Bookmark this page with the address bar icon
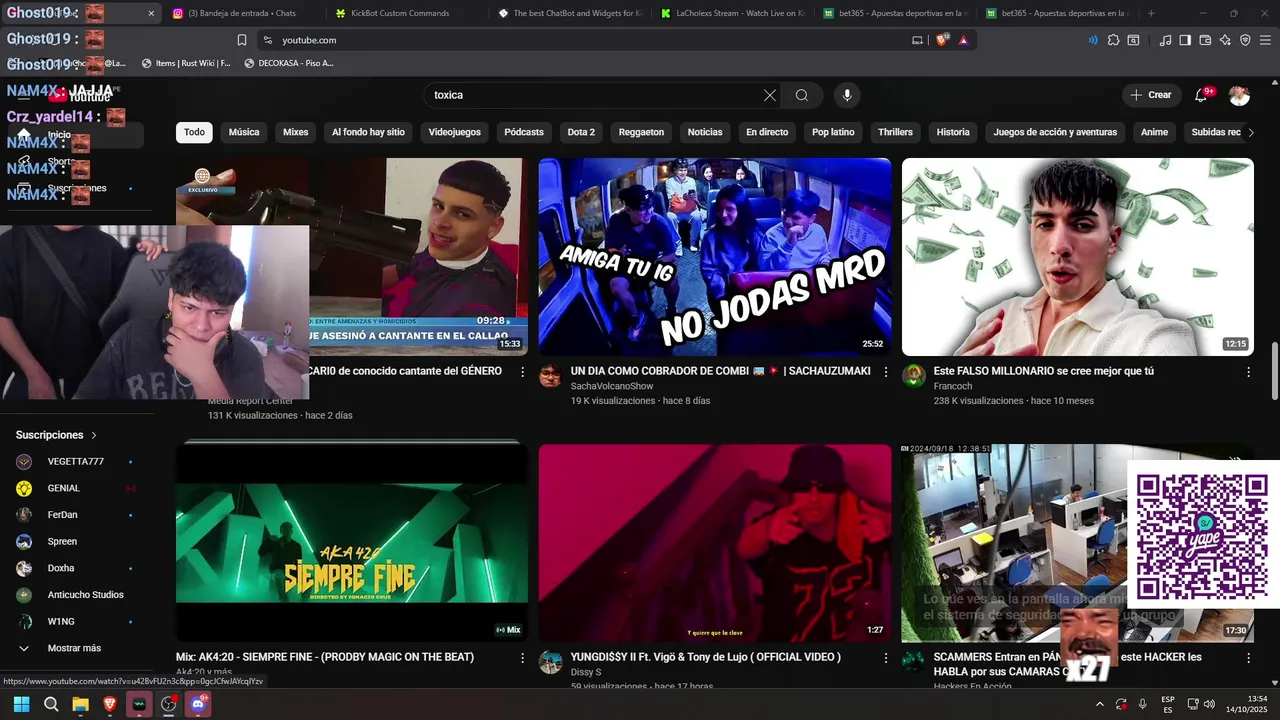The image size is (1280, 720). pyautogui.click(x=242, y=40)
